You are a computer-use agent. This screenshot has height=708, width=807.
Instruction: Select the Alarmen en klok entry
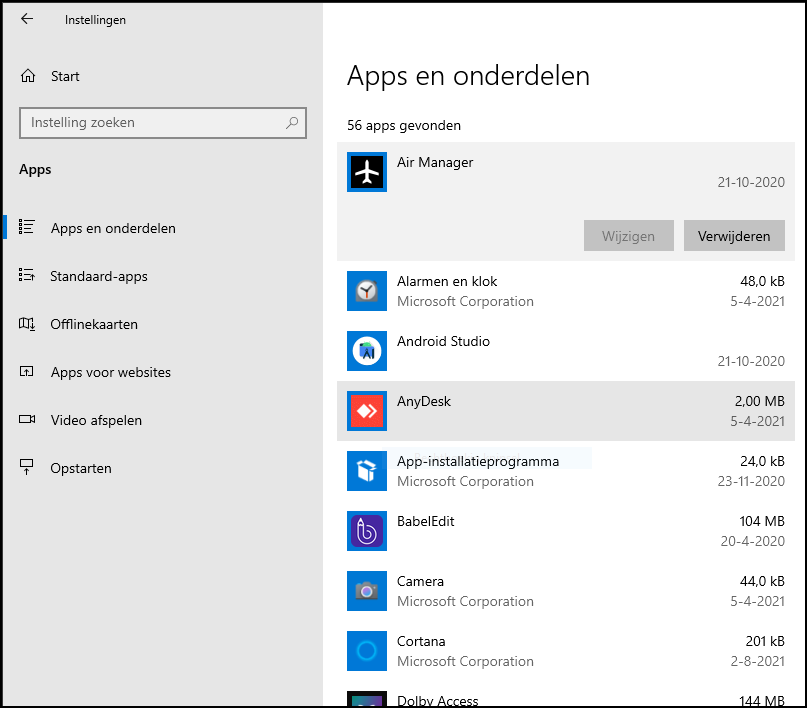click(x=566, y=291)
